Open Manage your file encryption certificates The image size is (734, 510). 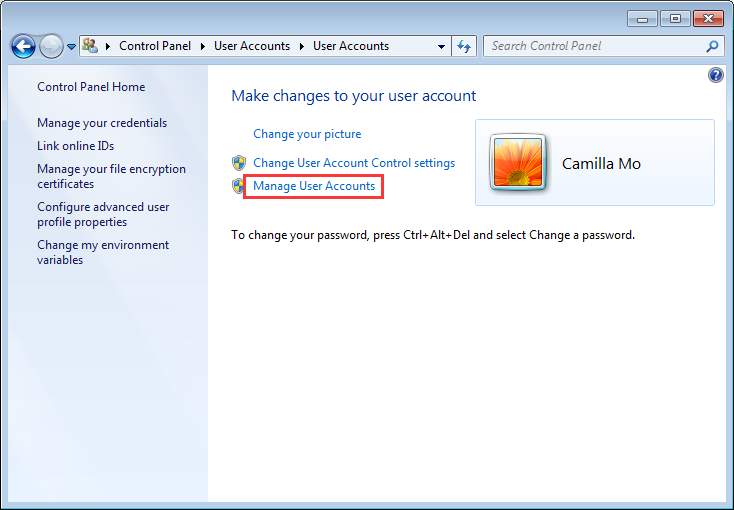click(x=111, y=176)
